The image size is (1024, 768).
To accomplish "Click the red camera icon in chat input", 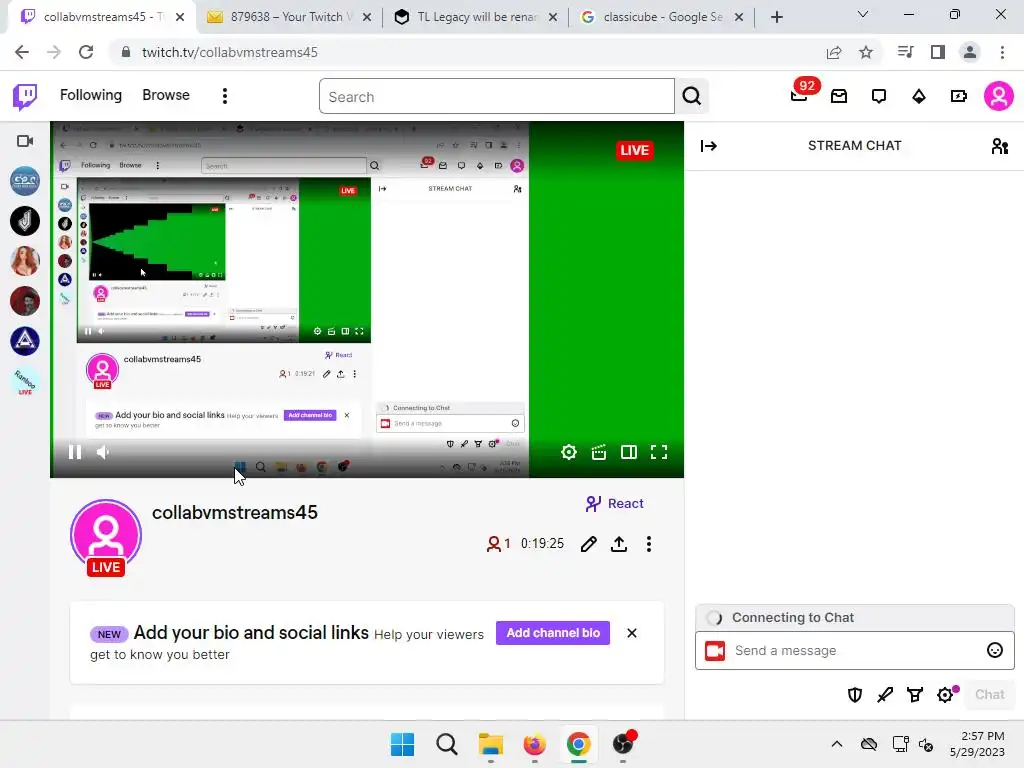I will click(715, 650).
